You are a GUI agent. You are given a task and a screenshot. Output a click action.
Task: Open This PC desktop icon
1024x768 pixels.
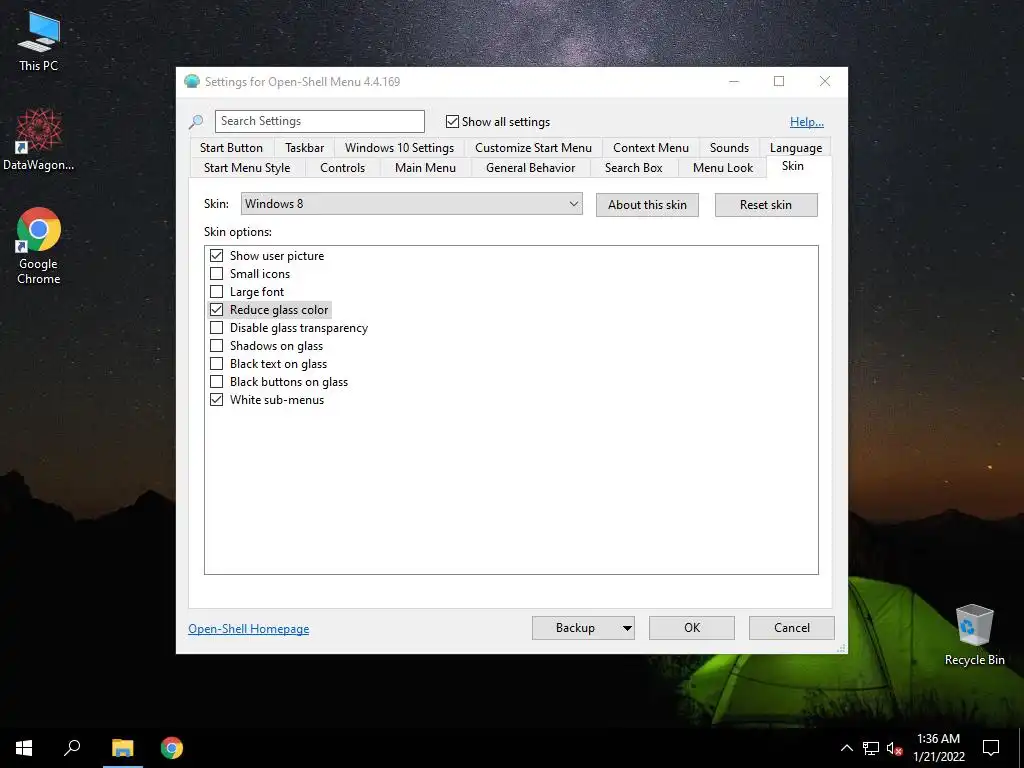pyautogui.click(x=39, y=40)
